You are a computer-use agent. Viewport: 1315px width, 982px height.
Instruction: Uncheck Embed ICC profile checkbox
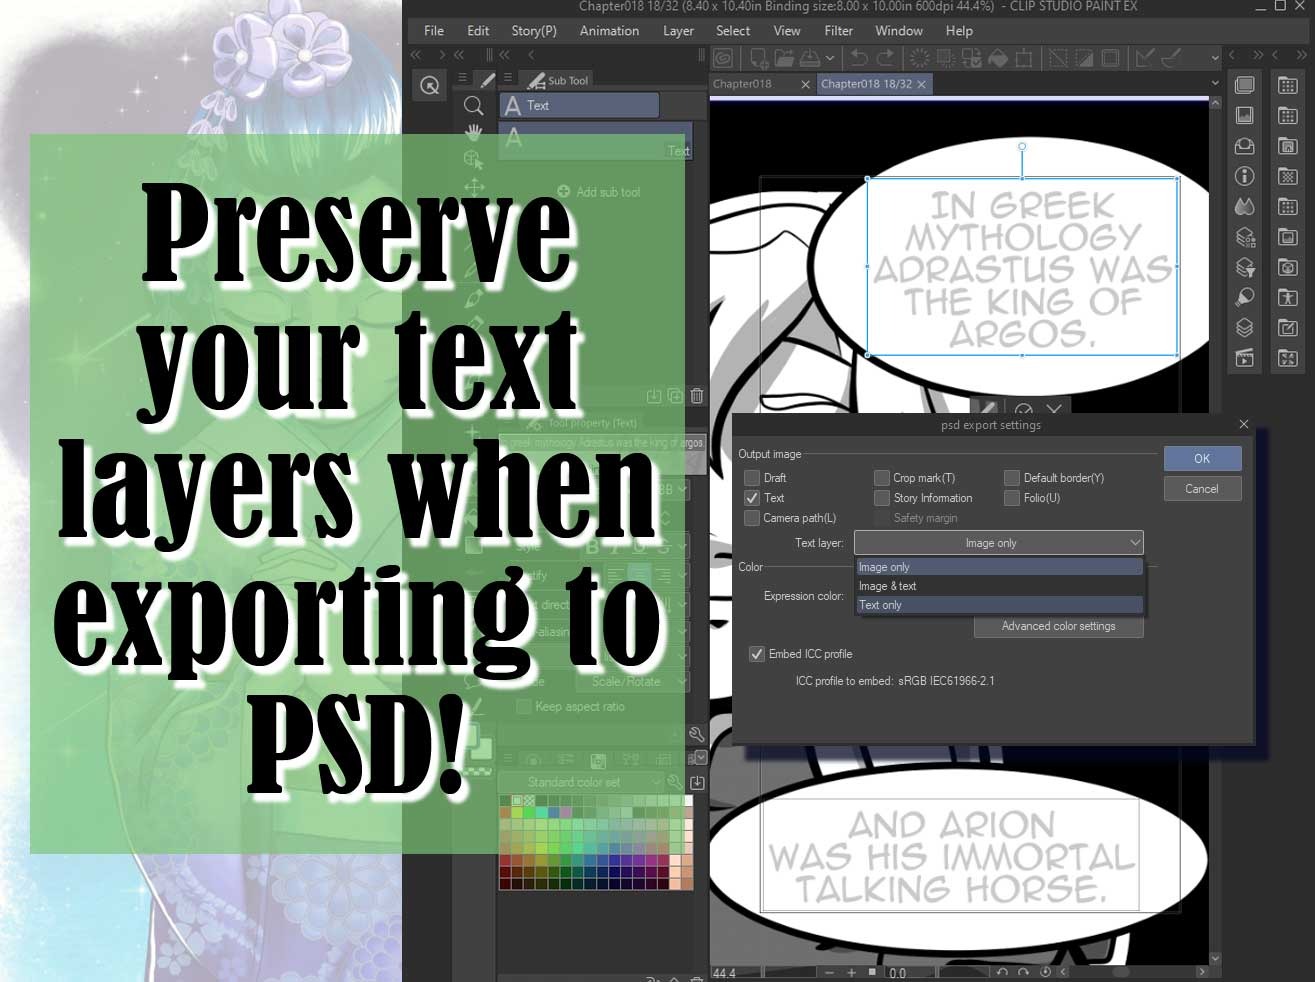pyautogui.click(x=757, y=654)
